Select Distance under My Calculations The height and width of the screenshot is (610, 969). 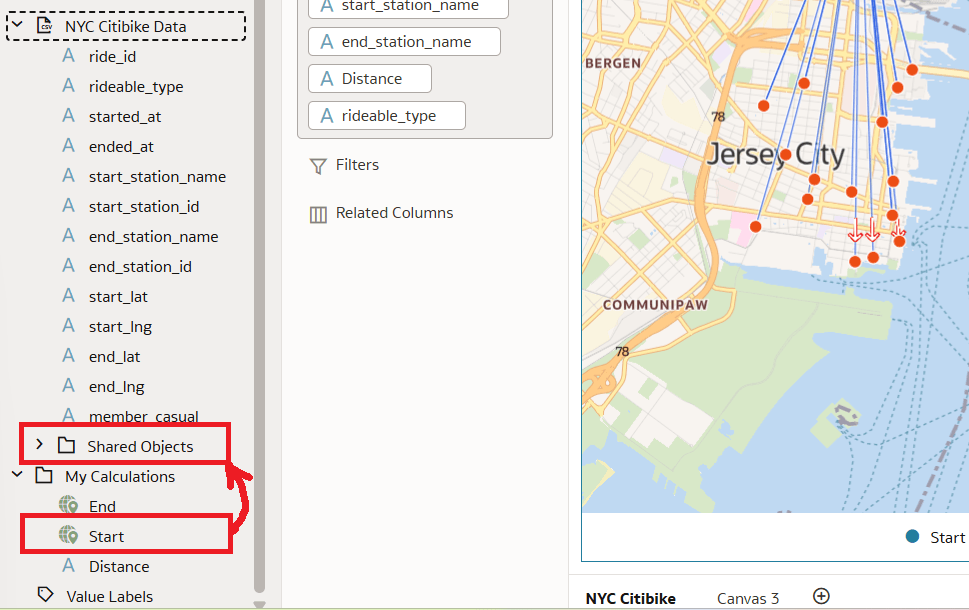point(119,567)
